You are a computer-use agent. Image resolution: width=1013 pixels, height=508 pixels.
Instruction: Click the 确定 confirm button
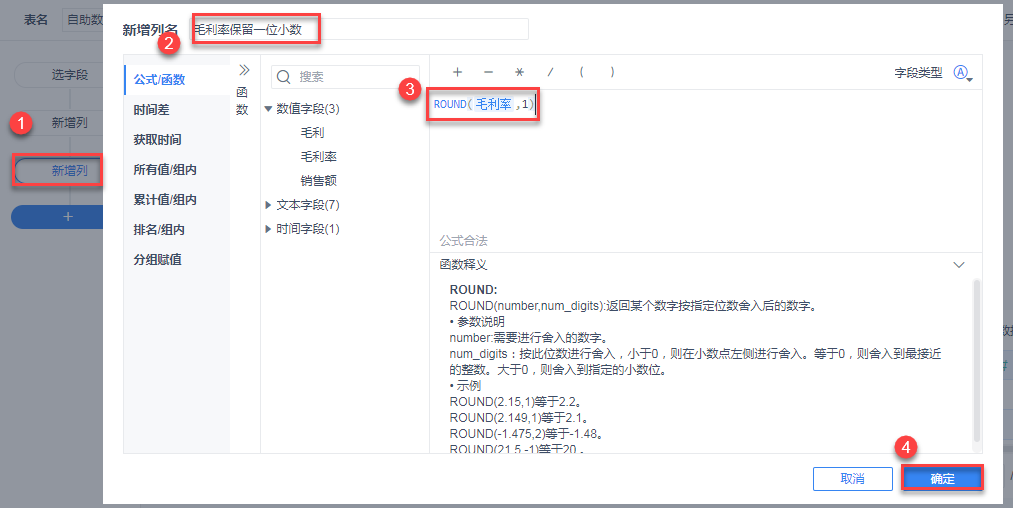point(942,479)
